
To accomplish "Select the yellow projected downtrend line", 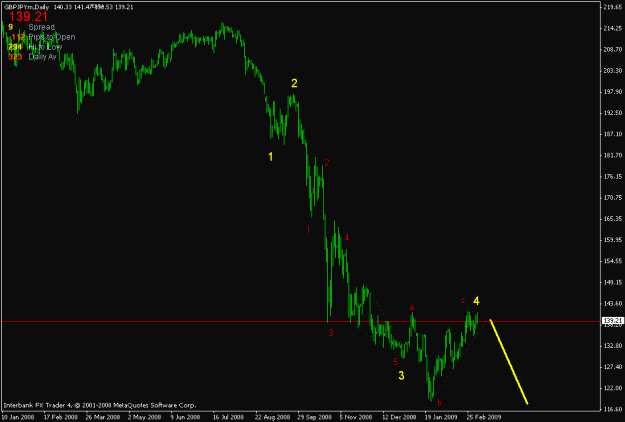I will (509, 362).
